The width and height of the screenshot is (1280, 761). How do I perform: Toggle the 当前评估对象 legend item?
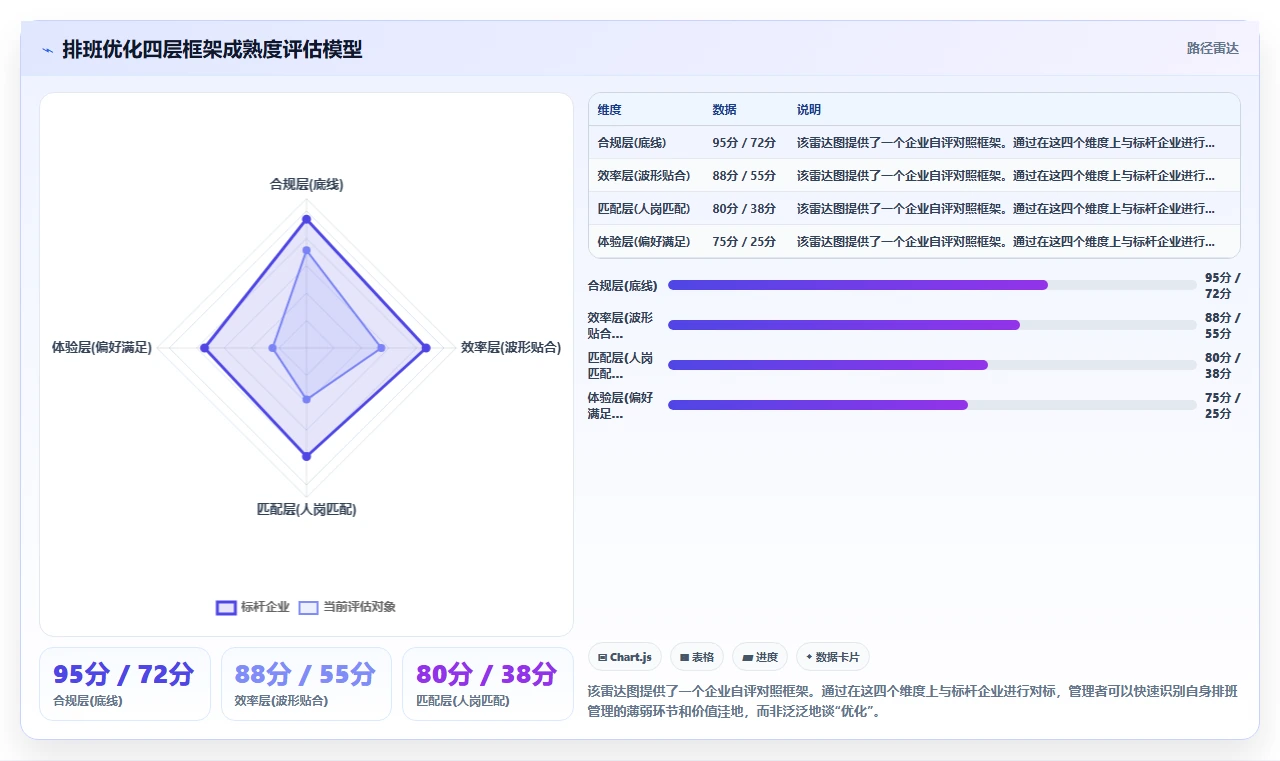point(347,607)
